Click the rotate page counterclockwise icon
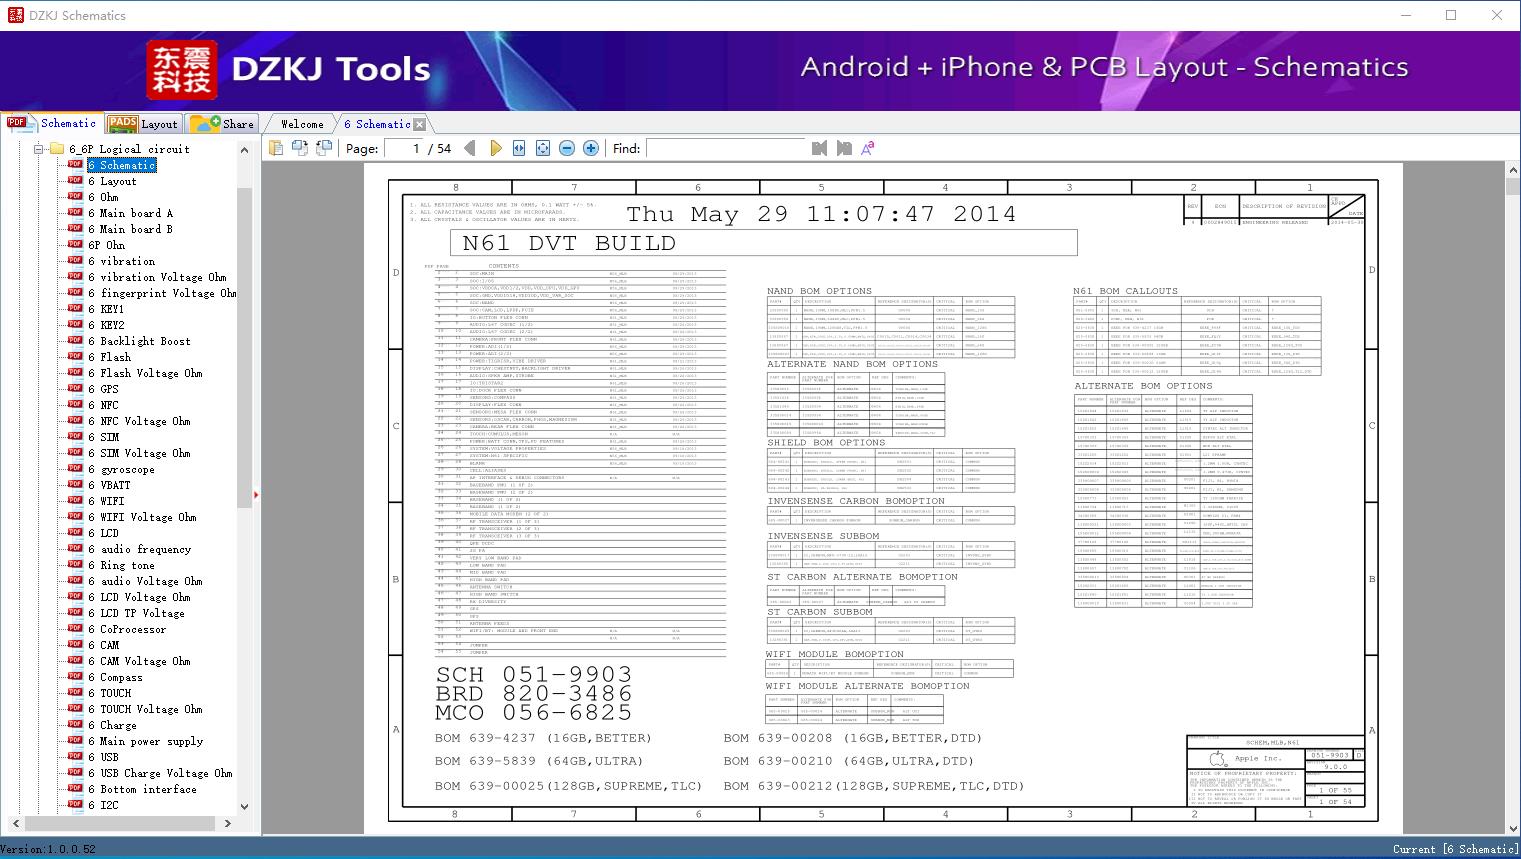Image resolution: width=1521 pixels, height=859 pixels. (x=324, y=148)
